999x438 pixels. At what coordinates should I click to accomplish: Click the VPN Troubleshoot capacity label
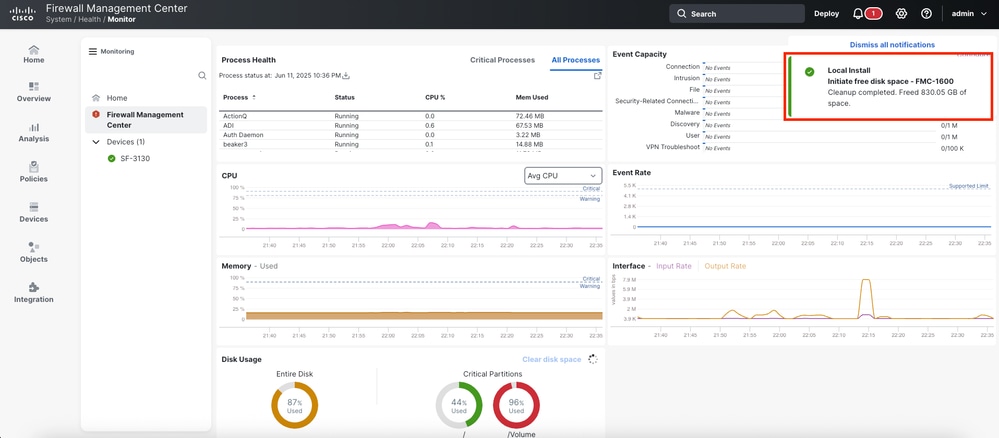673,147
